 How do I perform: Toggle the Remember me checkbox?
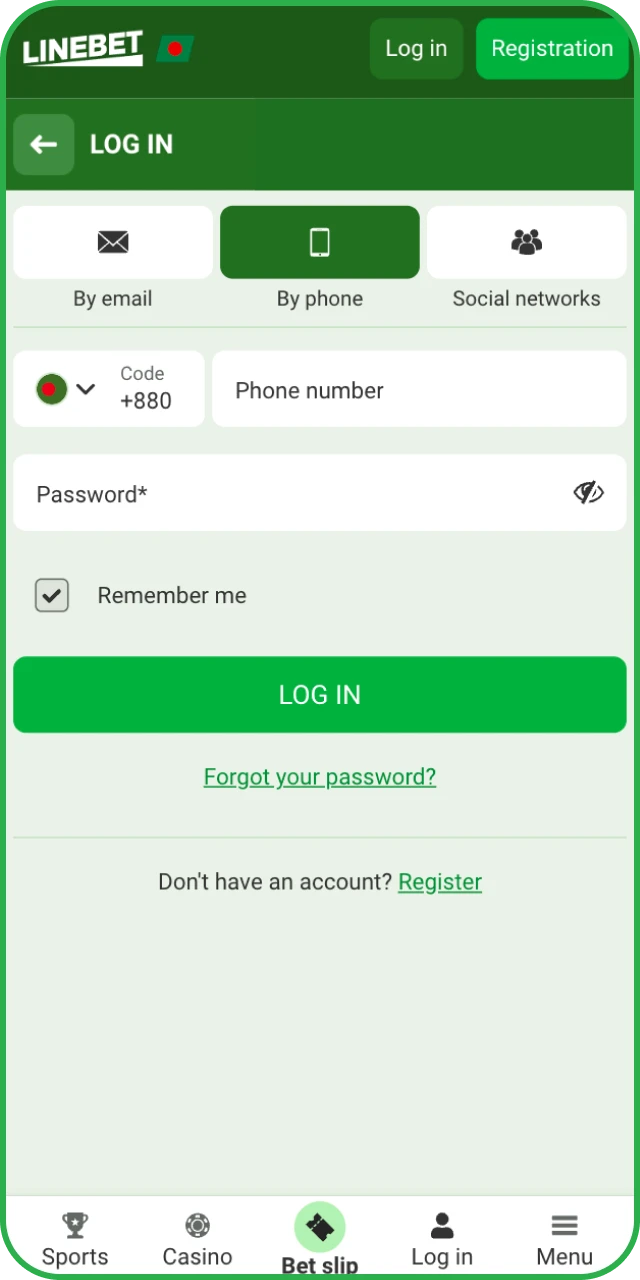(x=52, y=596)
